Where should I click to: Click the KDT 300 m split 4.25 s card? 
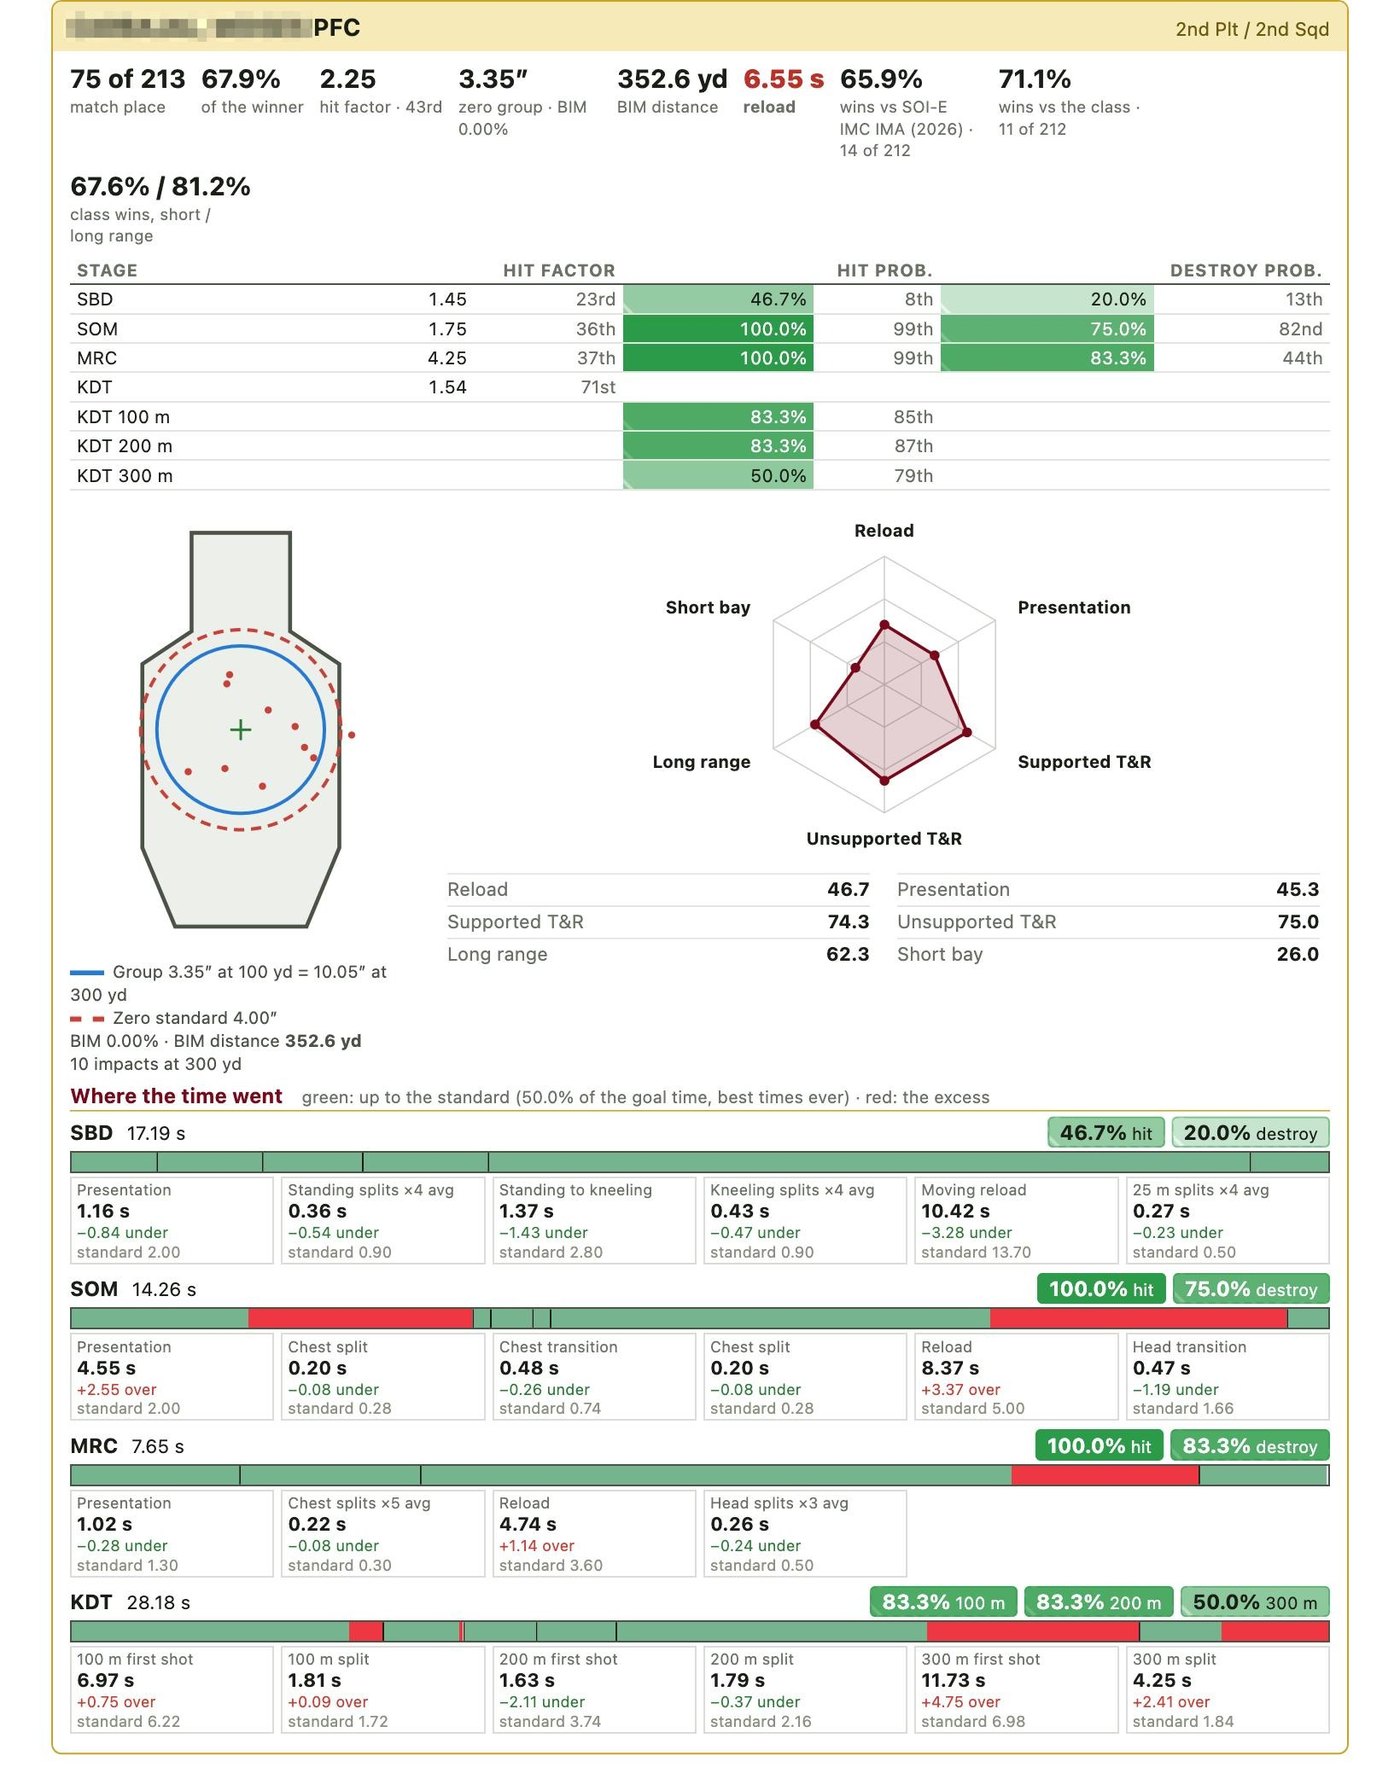tap(1228, 1690)
